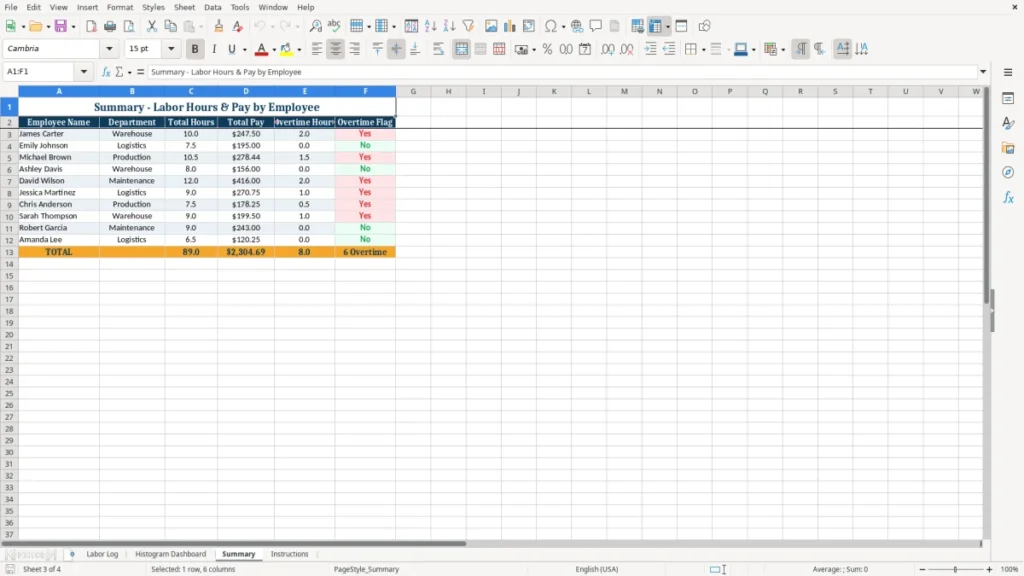Format selection as percent
The image size is (1024, 576).
[547, 49]
